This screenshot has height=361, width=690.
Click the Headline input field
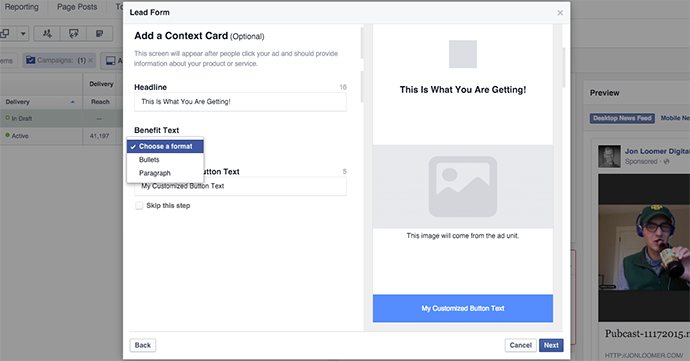pyautogui.click(x=240, y=102)
